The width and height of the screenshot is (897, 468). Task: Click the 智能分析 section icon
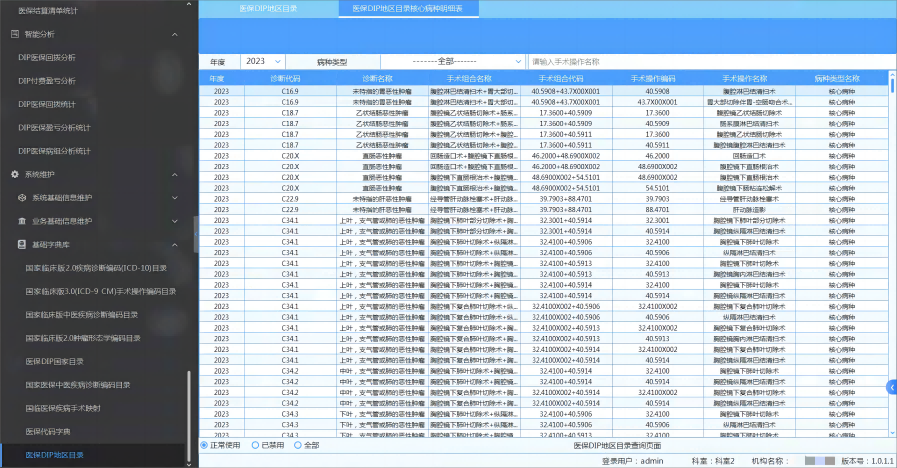pos(15,34)
